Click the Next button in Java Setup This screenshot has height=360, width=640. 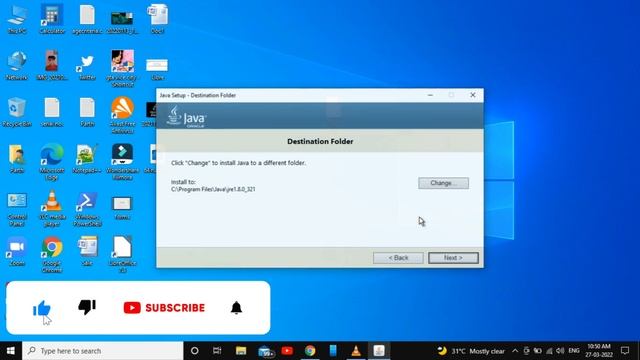[453, 258]
